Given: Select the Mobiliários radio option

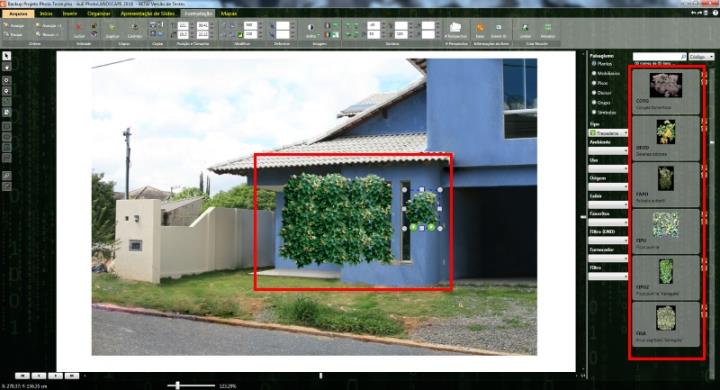Looking at the screenshot, I should (x=594, y=73).
